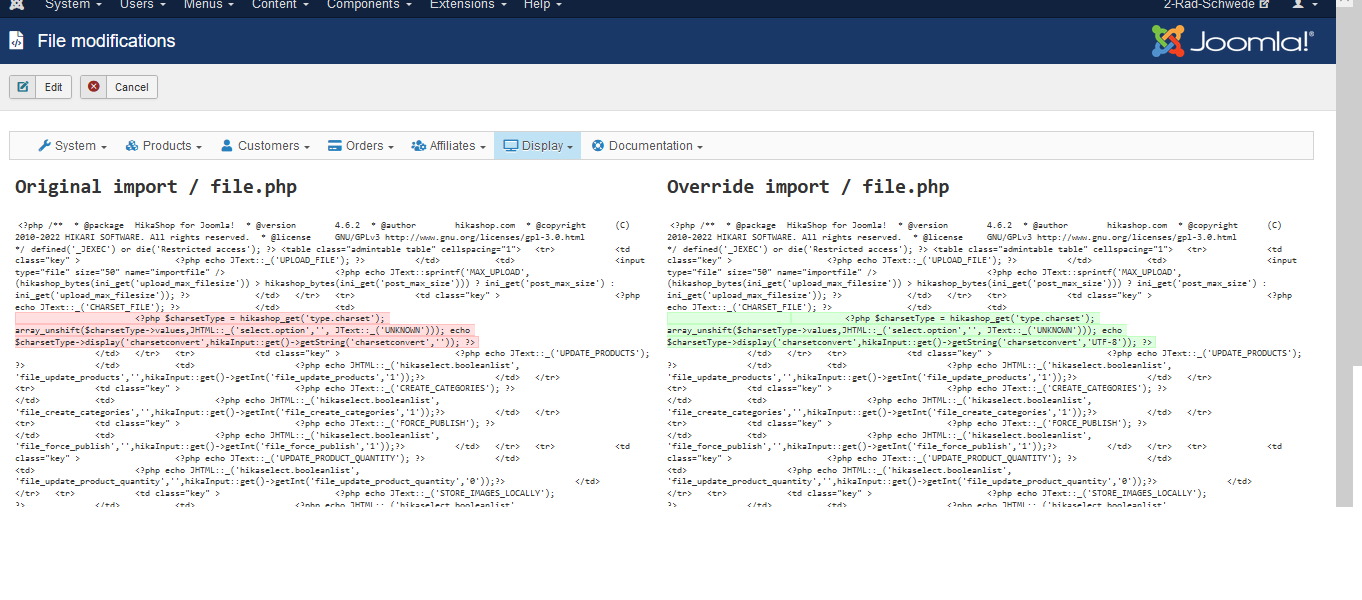Click the monitor icon beside Display

(x=510, y=146)
